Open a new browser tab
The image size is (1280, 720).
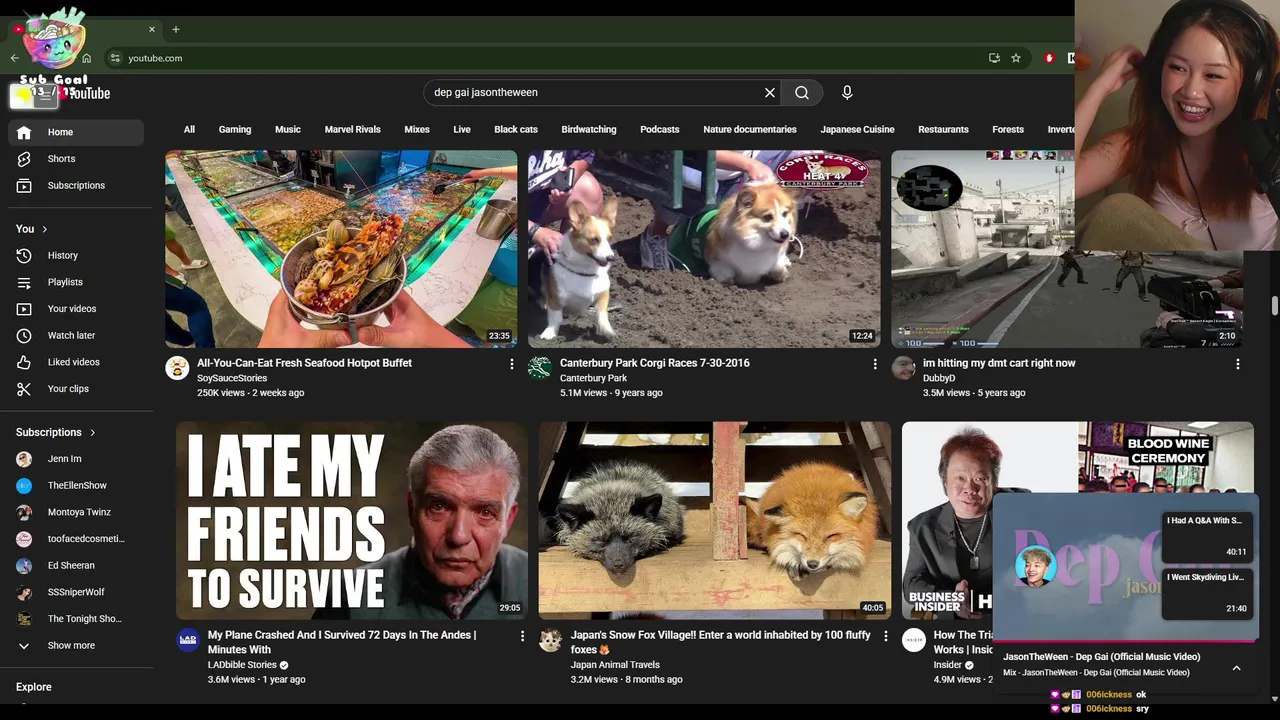pyautogui.click(x=175, y=29)
